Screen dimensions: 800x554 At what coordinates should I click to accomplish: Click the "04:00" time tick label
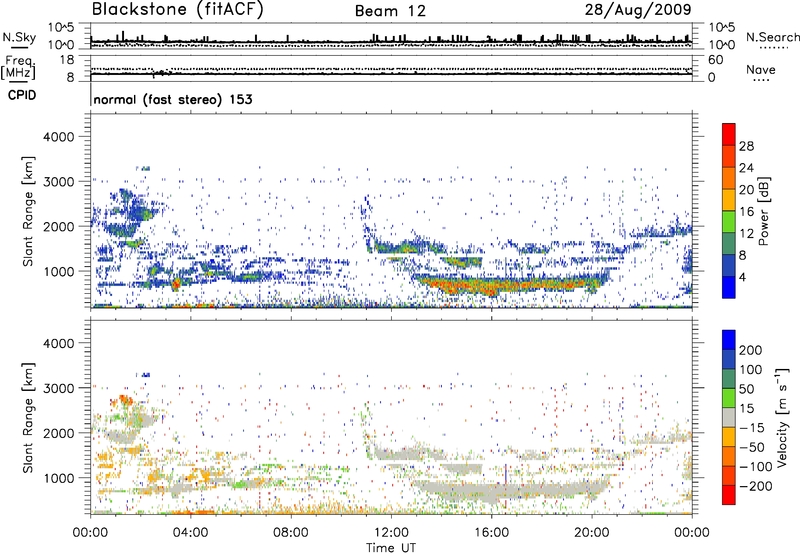click(190, 533)
